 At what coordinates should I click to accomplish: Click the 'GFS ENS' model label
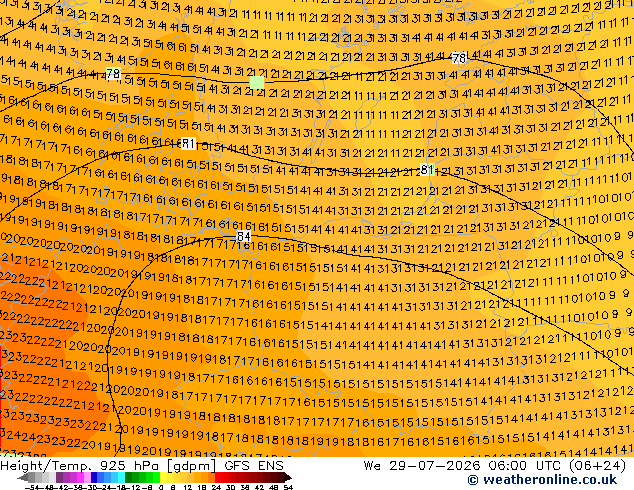point(254,465)
